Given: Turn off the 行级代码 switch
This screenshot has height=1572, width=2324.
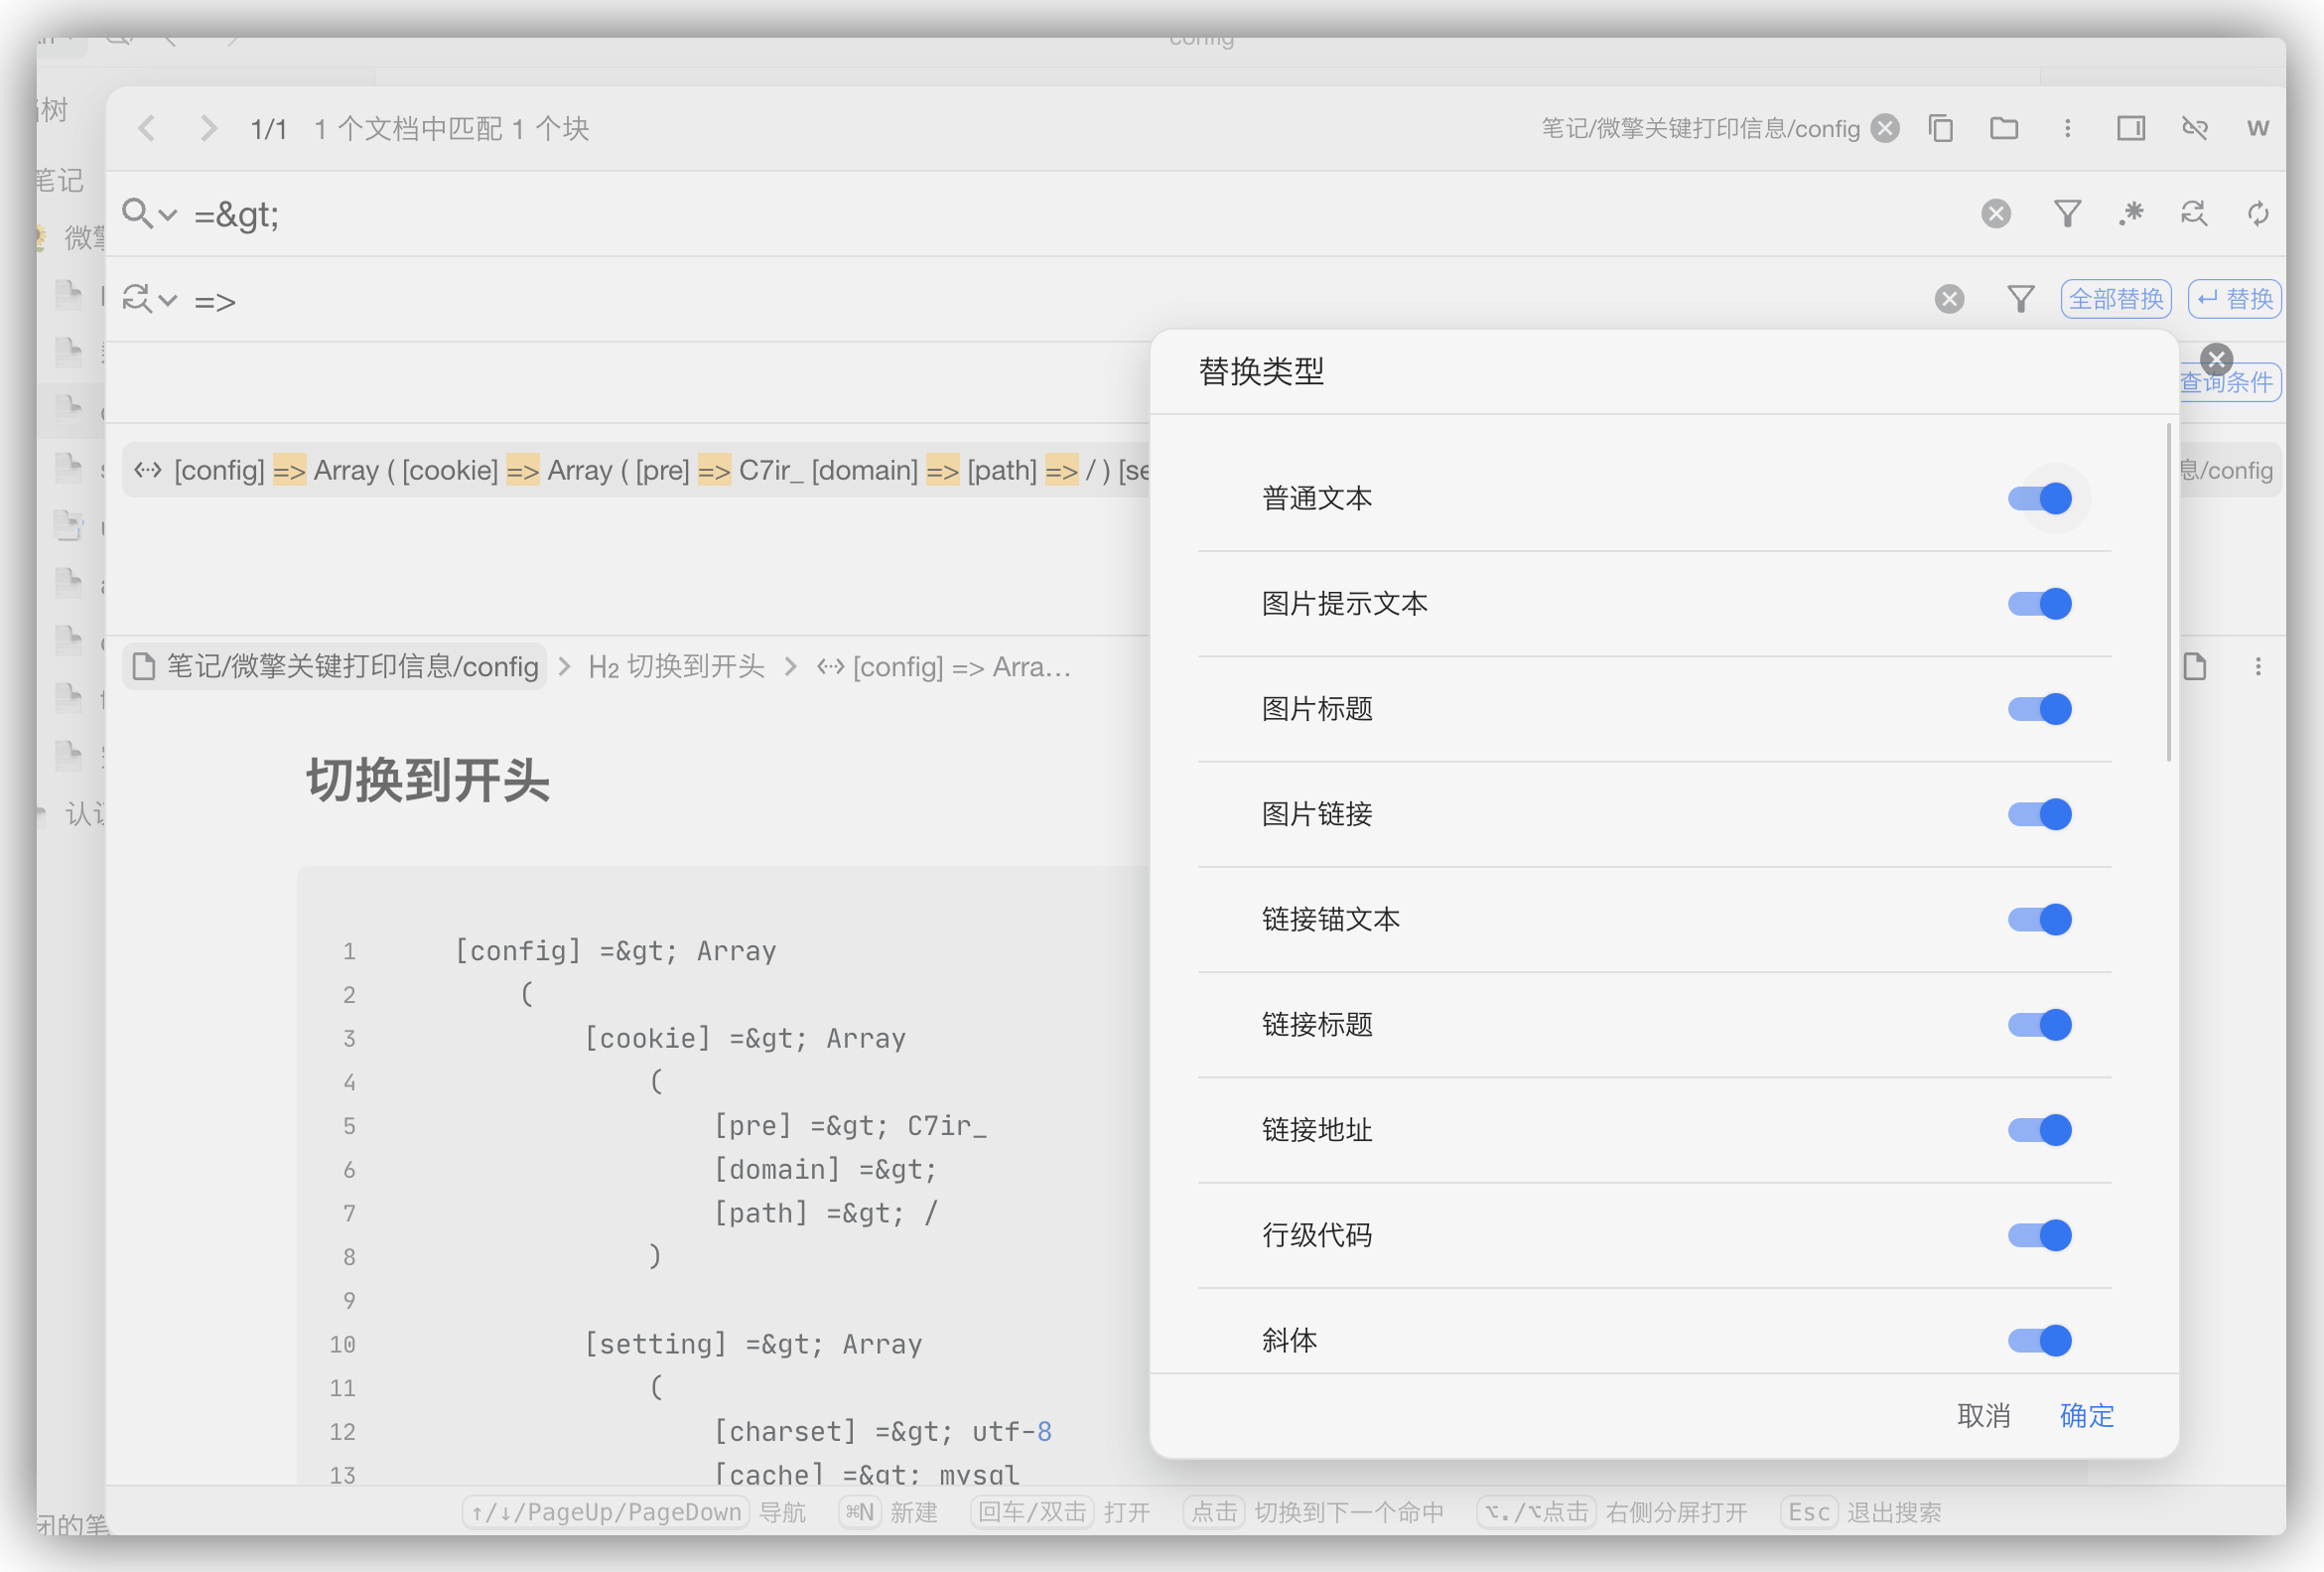Looking at the screenshot, I should click(2039, 1235).
